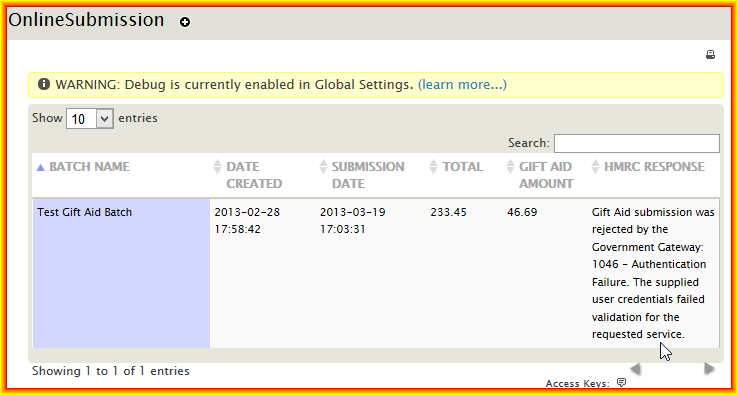Click the info icon in debug warning
The image size is (738, 395).
tap(44, 84)
